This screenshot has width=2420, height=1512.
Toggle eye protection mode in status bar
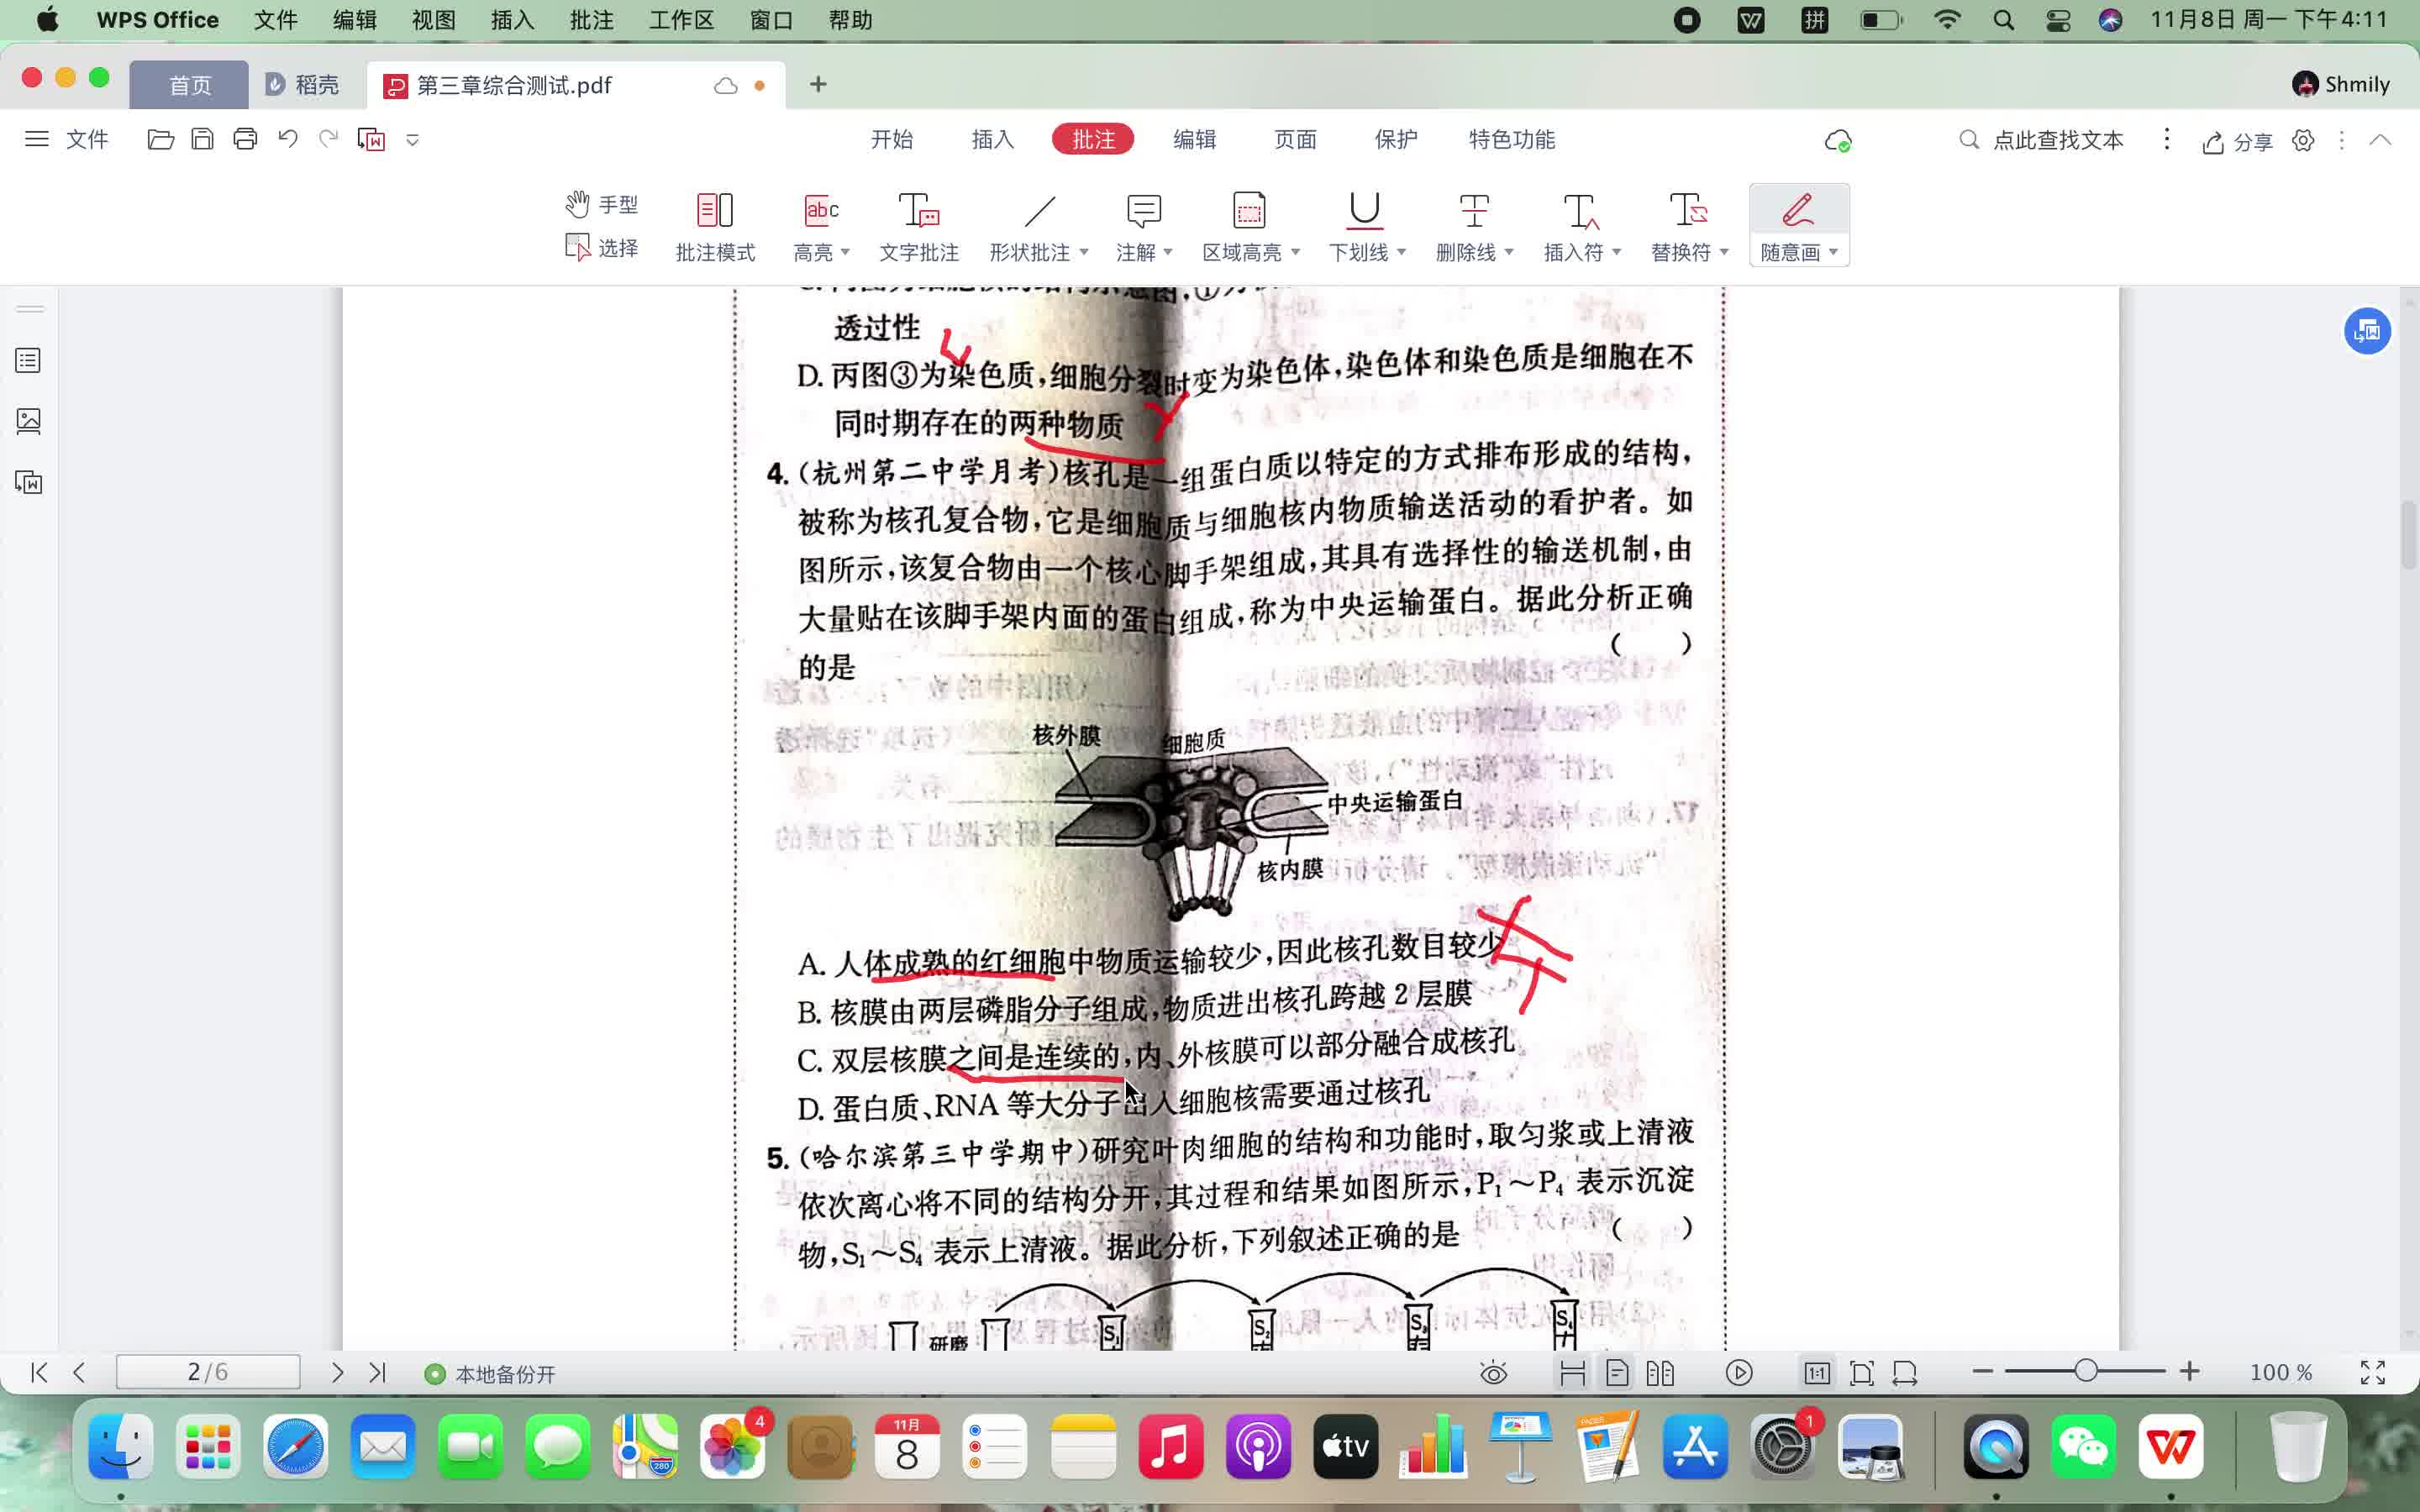(1493, 1373)
